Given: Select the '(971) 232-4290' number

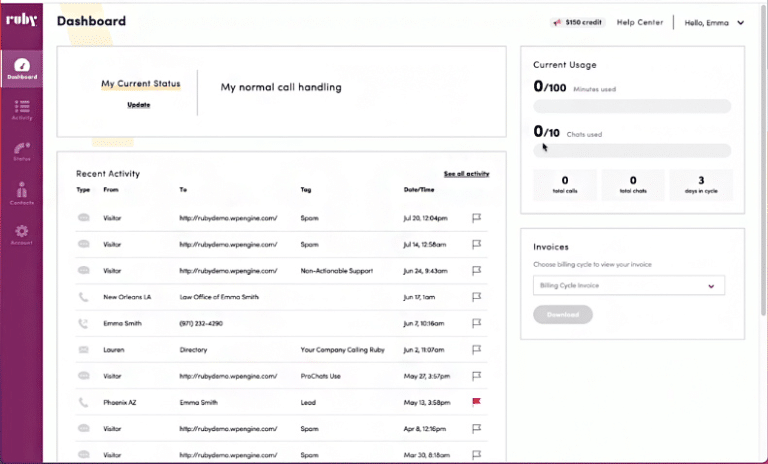Looking at the screenshot, I should click(x=201, y=323).
